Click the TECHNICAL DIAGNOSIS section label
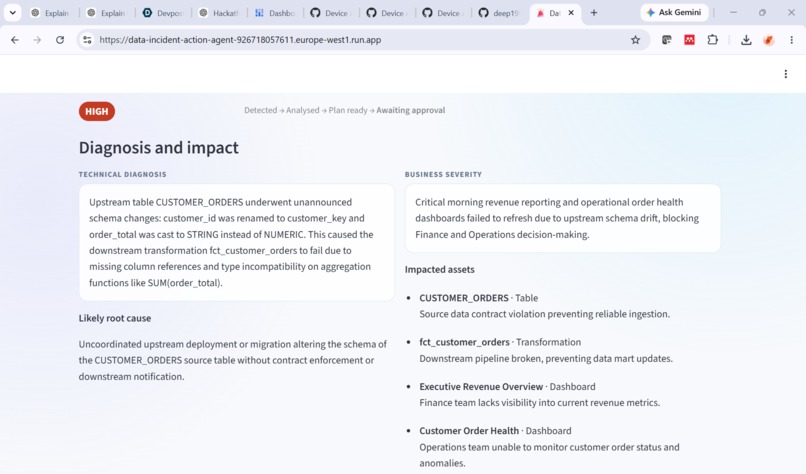 122,174
